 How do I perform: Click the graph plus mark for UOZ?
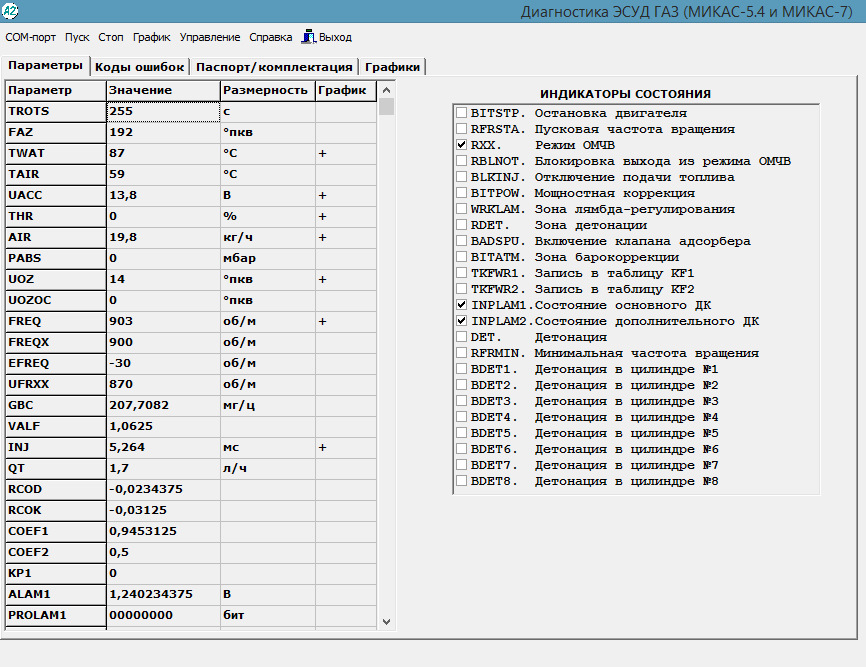(x=323, y=279)
